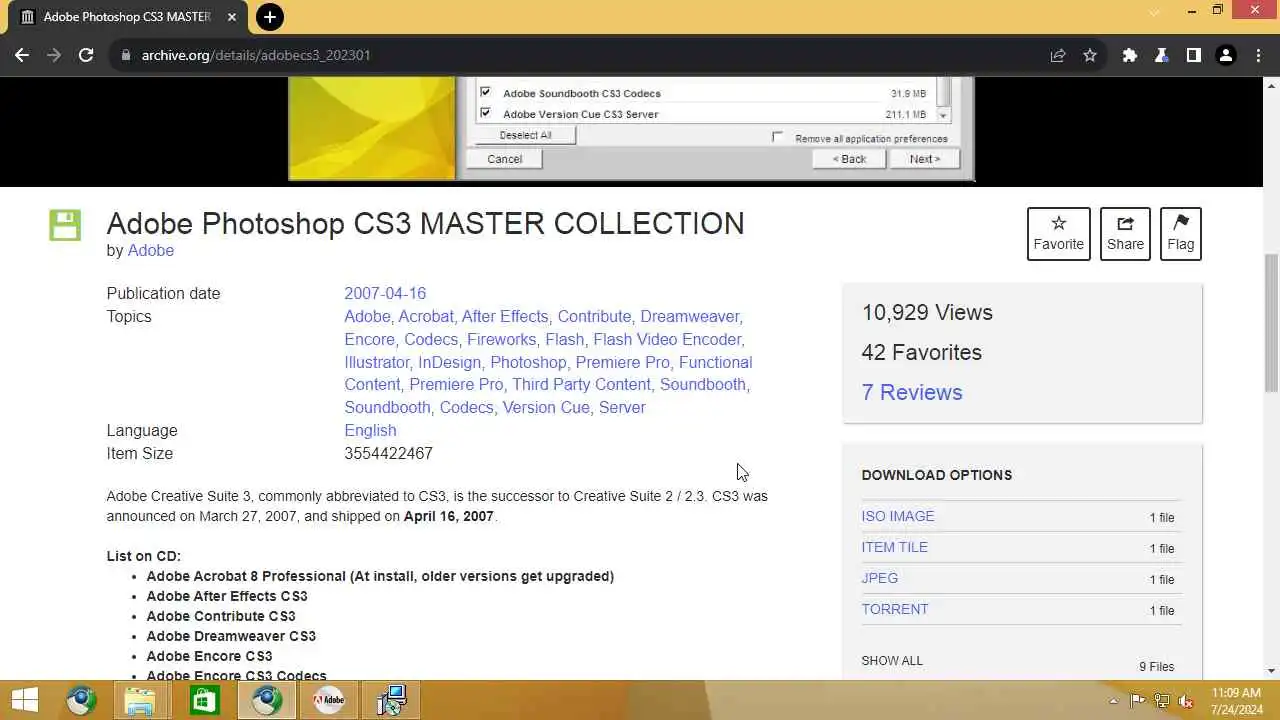Open the Version Cue topic link
The image size is (1280, 720).
[546, 407]
